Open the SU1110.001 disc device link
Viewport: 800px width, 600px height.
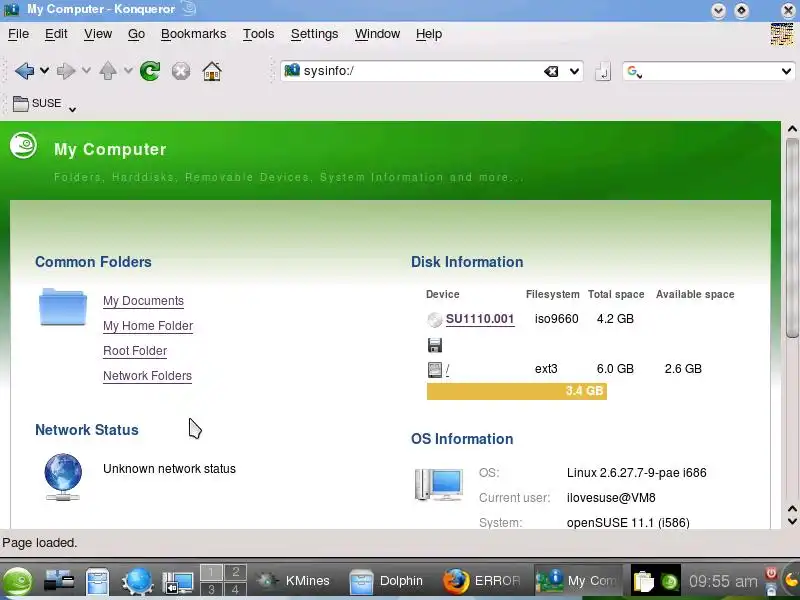tap(480, 319)
